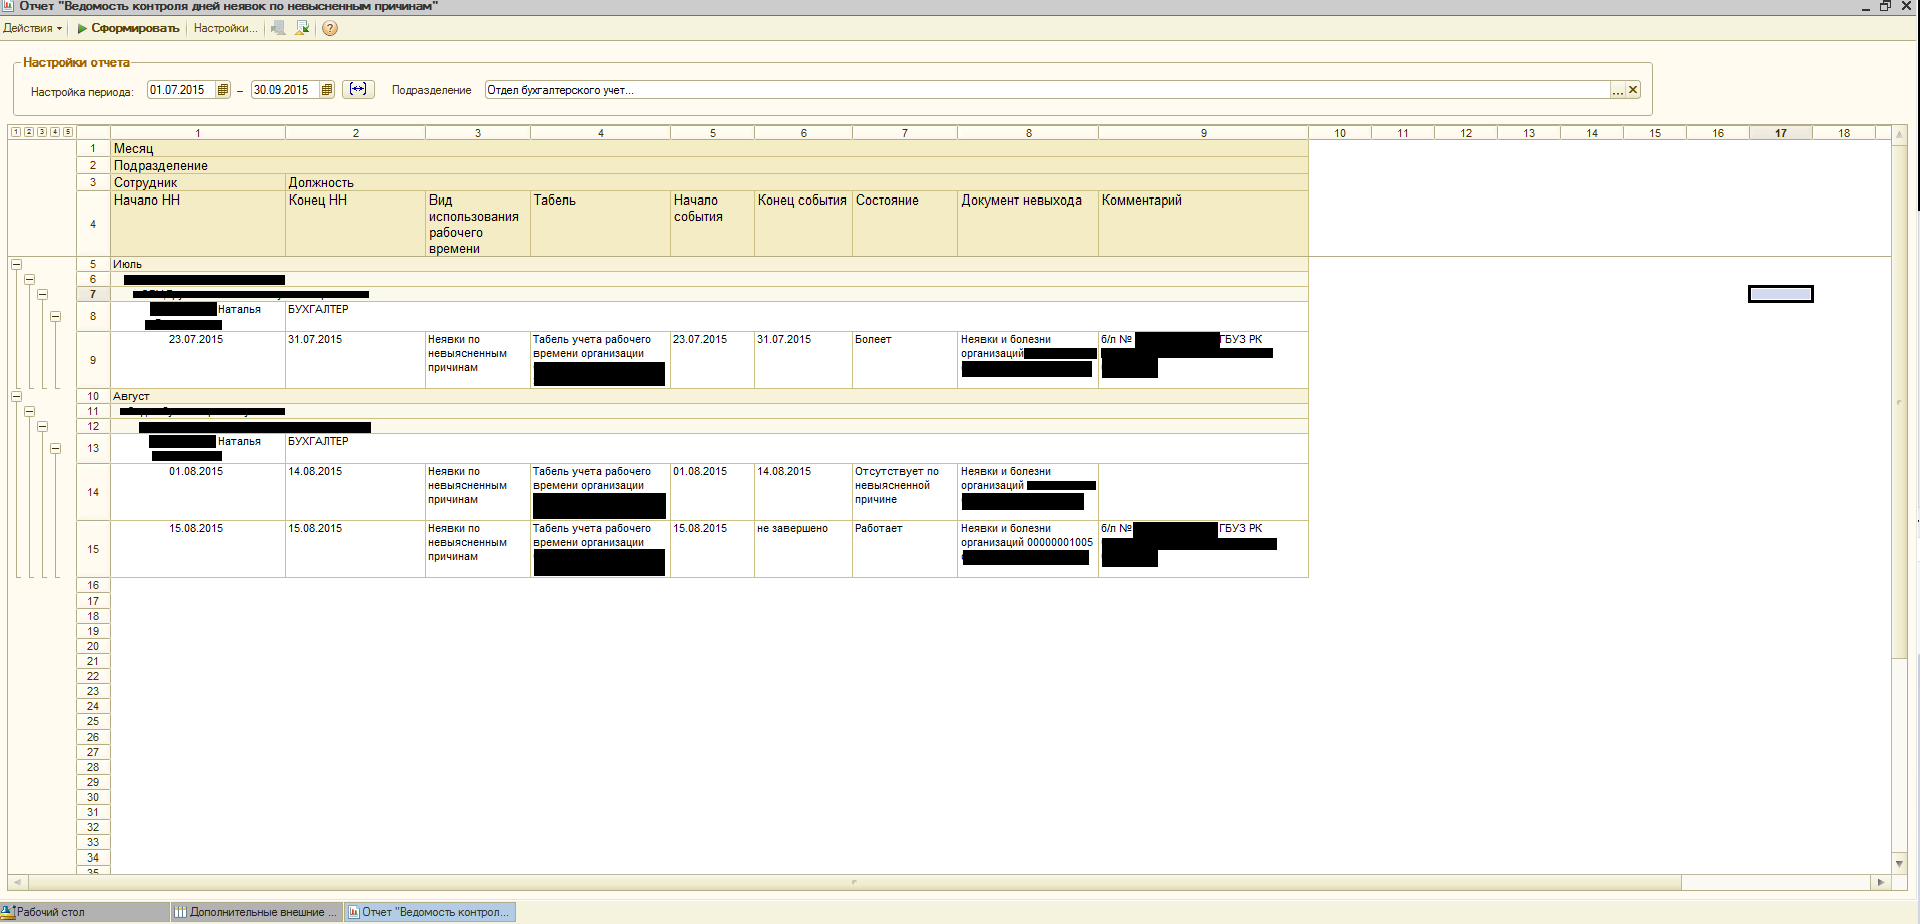Click the Июль cell
Image resolution: width=1920 pixels, height=924 pixels.
pos(709,264)
